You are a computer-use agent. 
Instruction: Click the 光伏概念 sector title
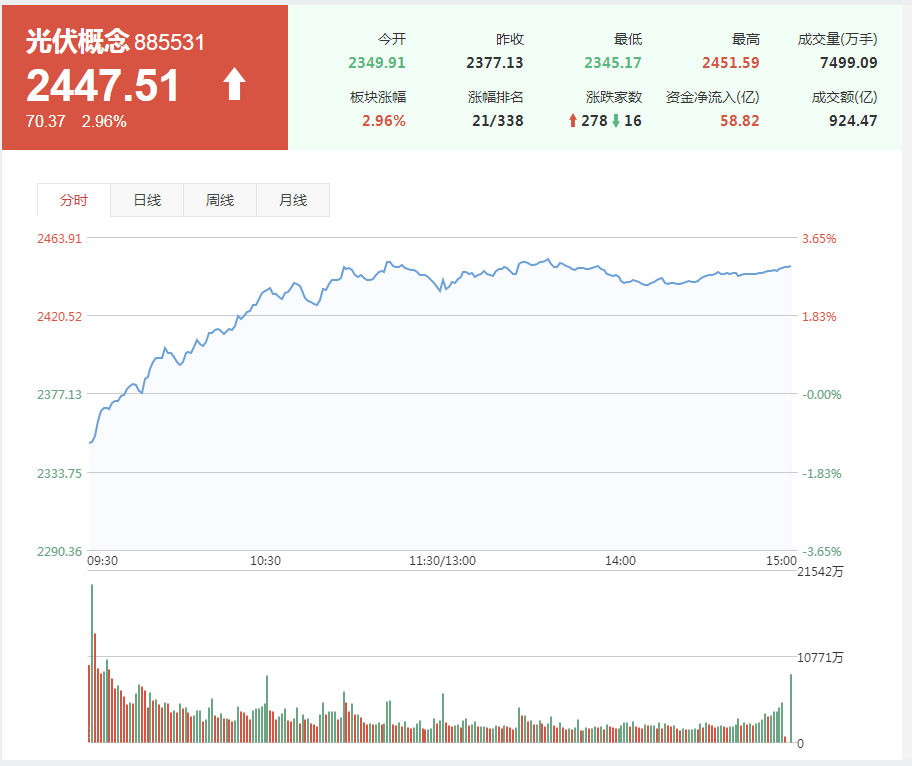pos(78,41)
